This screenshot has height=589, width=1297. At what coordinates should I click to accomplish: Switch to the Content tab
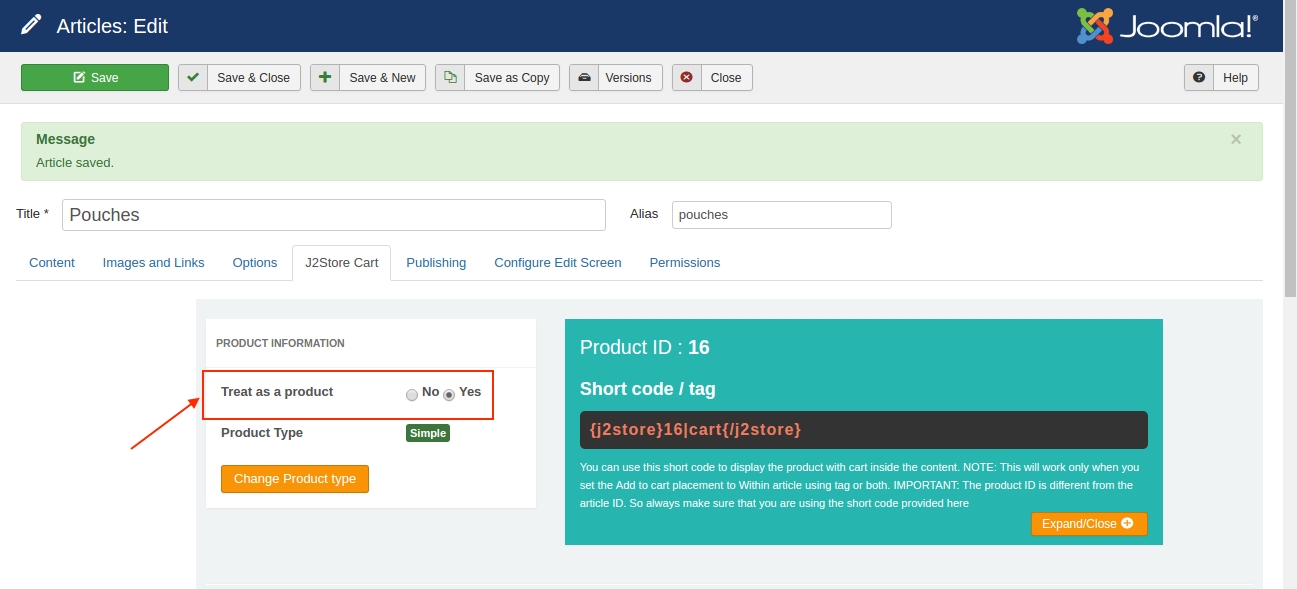(52, 263)
